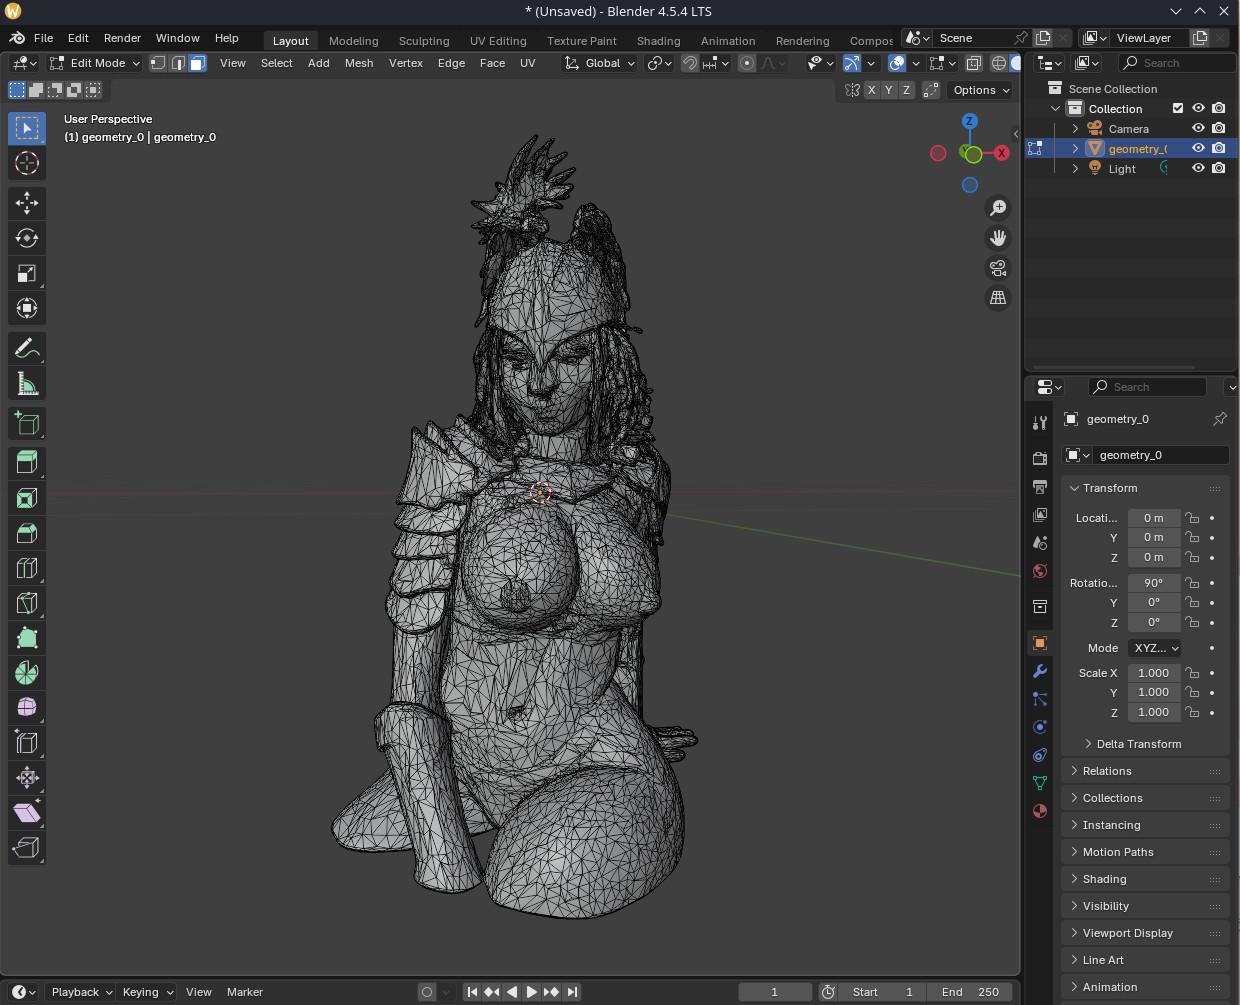
Task: Open the Edit Mode dropdown
Action: click(x=96, y=63)
